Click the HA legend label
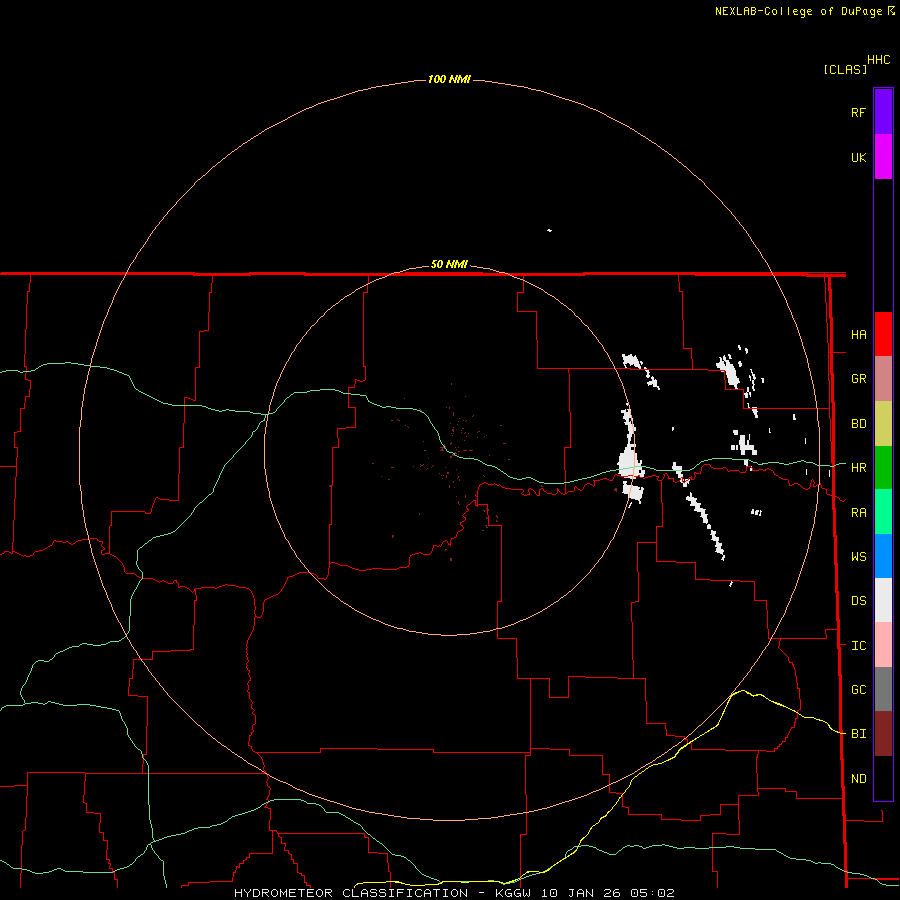 [x=859, y=335]
